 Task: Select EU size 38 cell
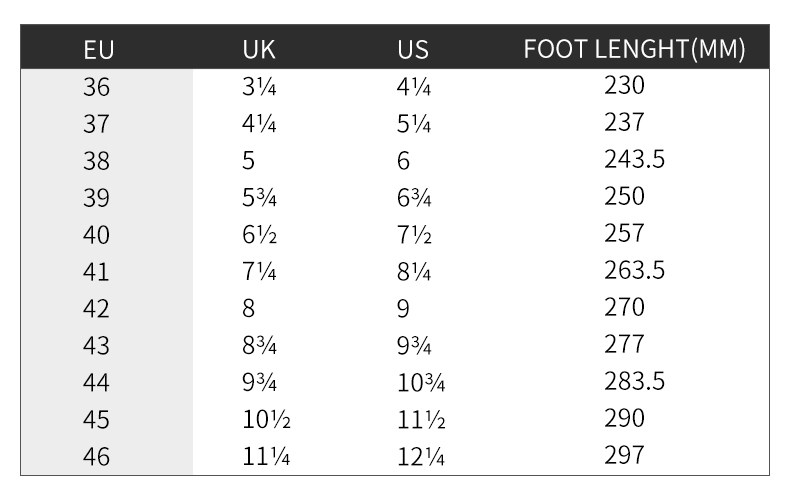point(97,162)
